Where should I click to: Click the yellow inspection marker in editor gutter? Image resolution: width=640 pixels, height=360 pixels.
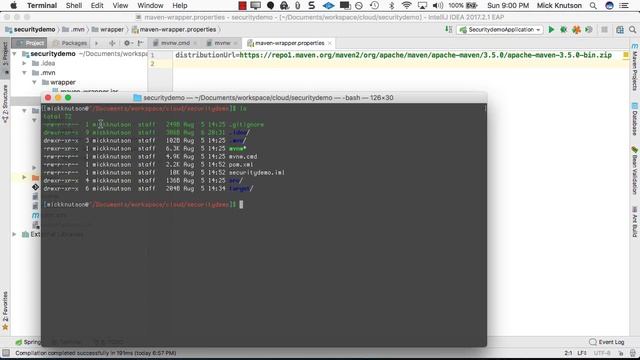pos(626,55)
